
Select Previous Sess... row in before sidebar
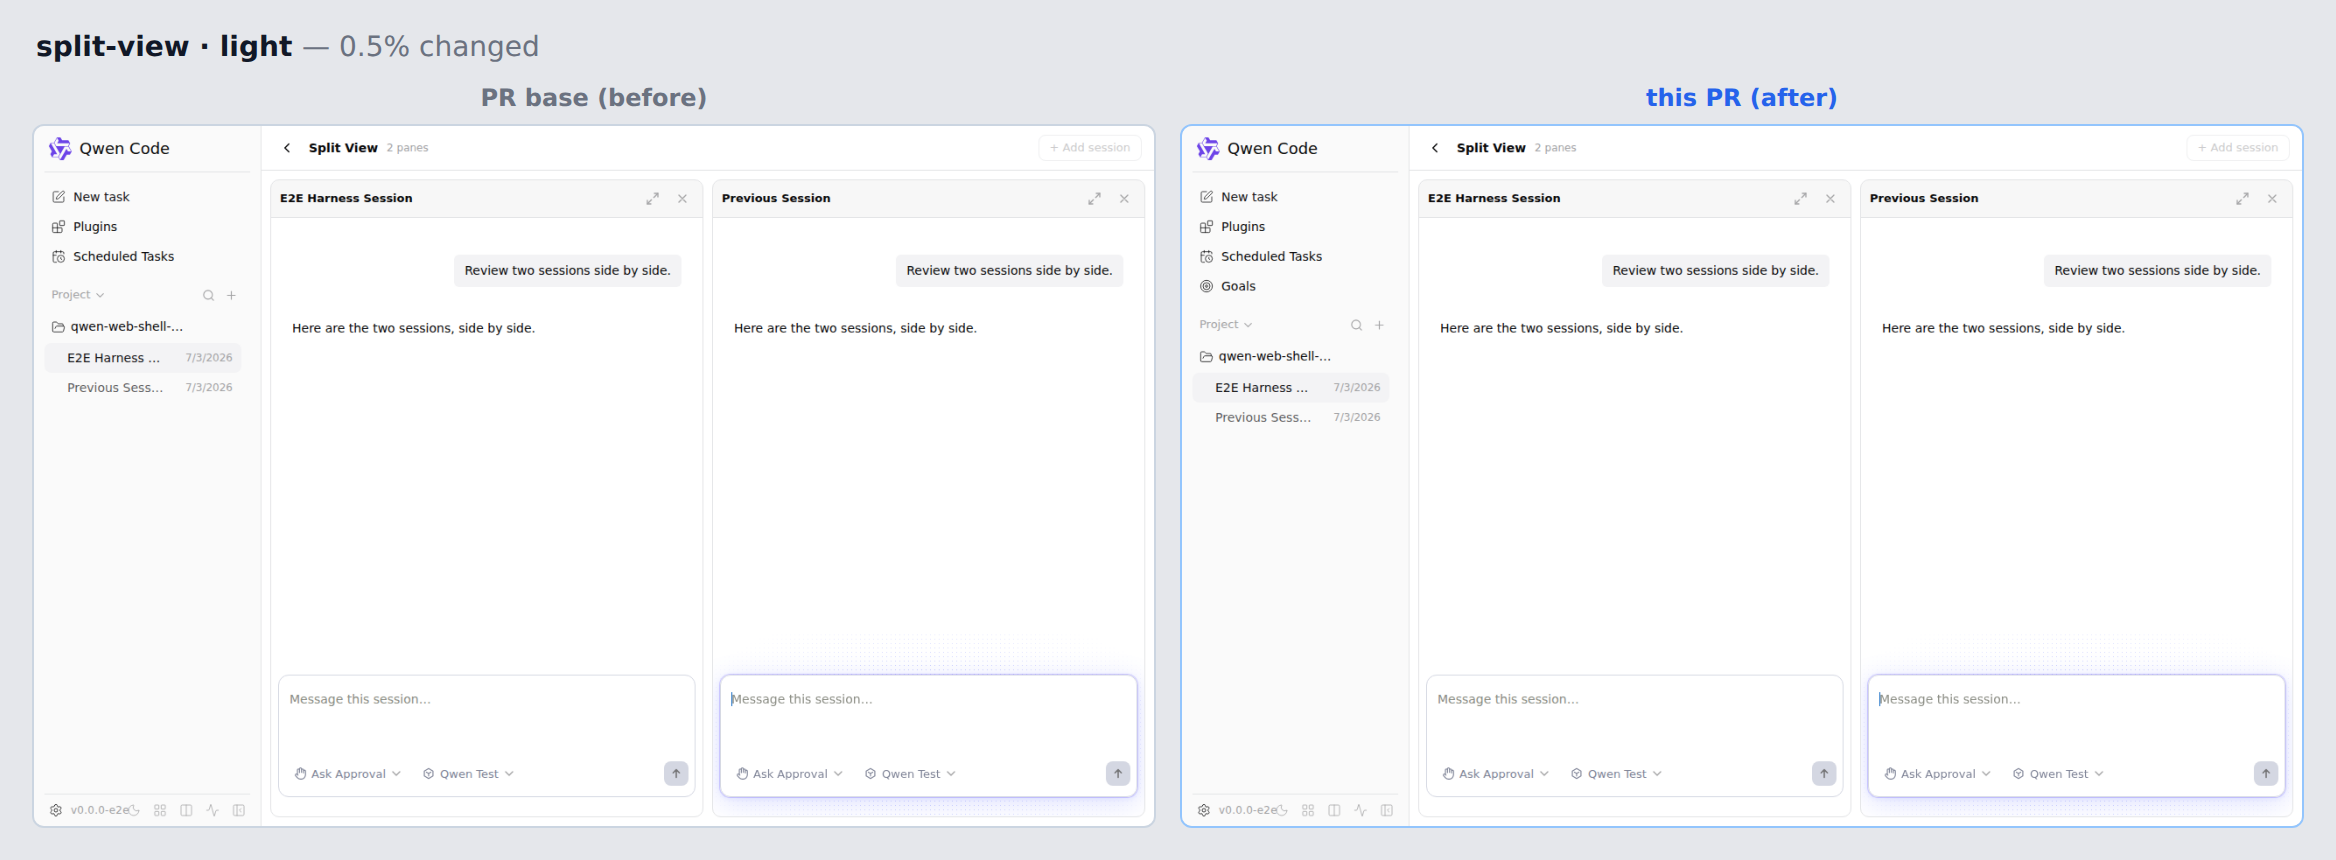coord(143,388)
